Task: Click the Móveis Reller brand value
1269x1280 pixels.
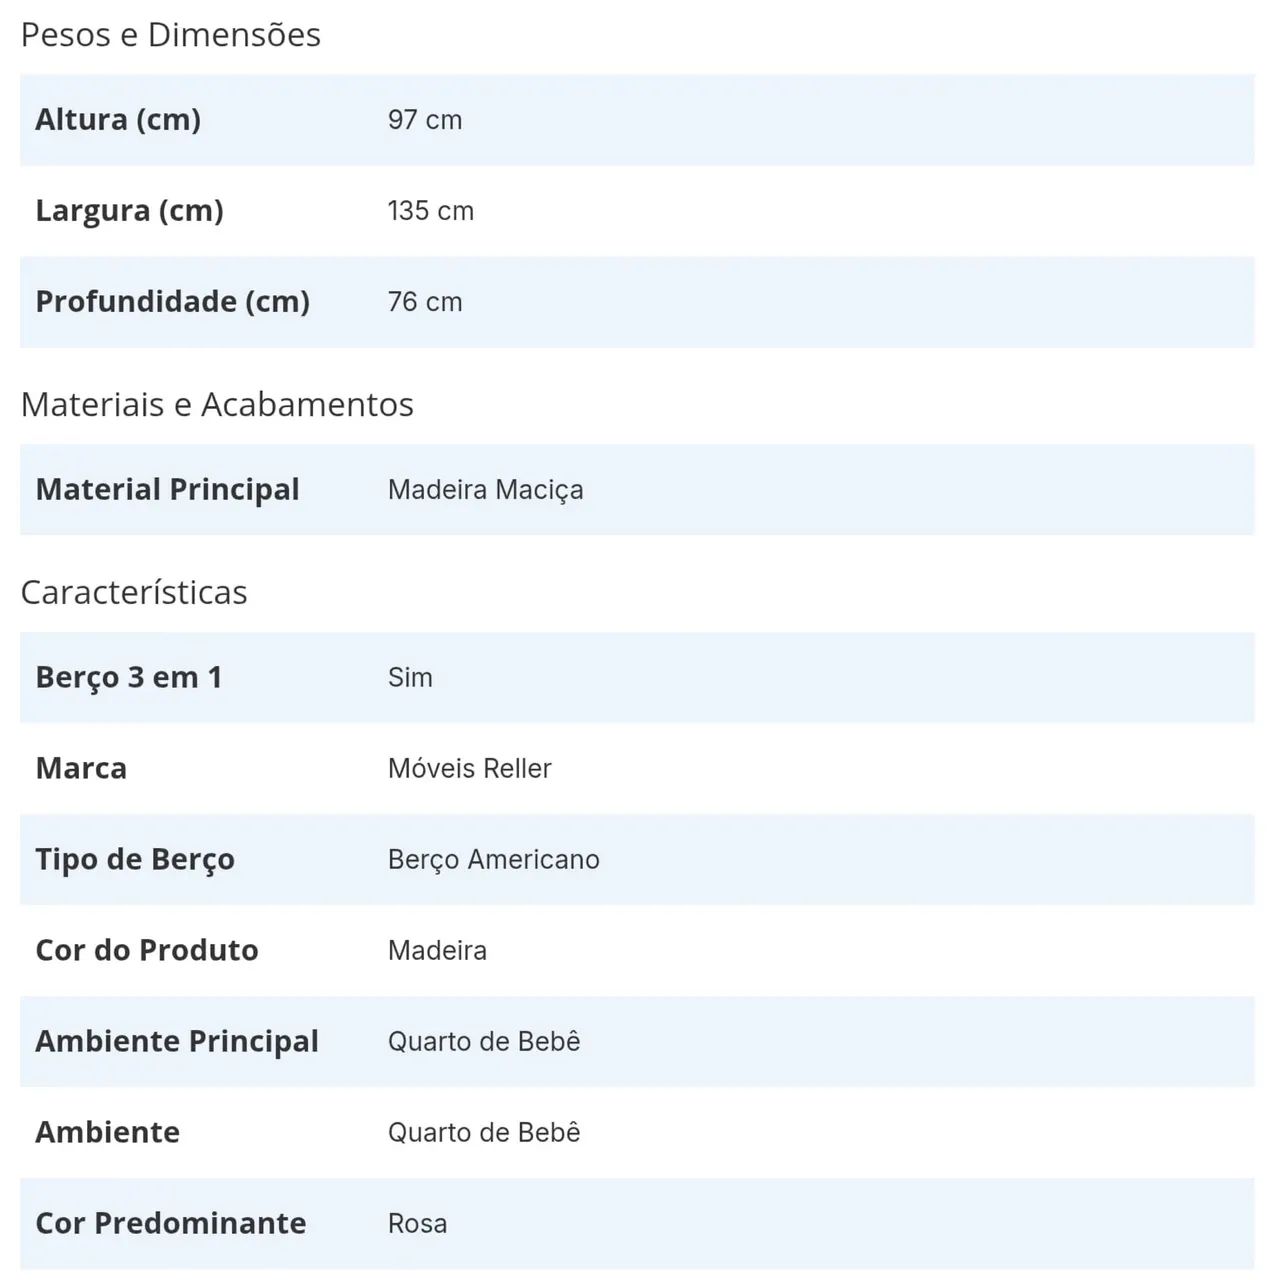Action: pyautogui.click(x=470, y=769)
